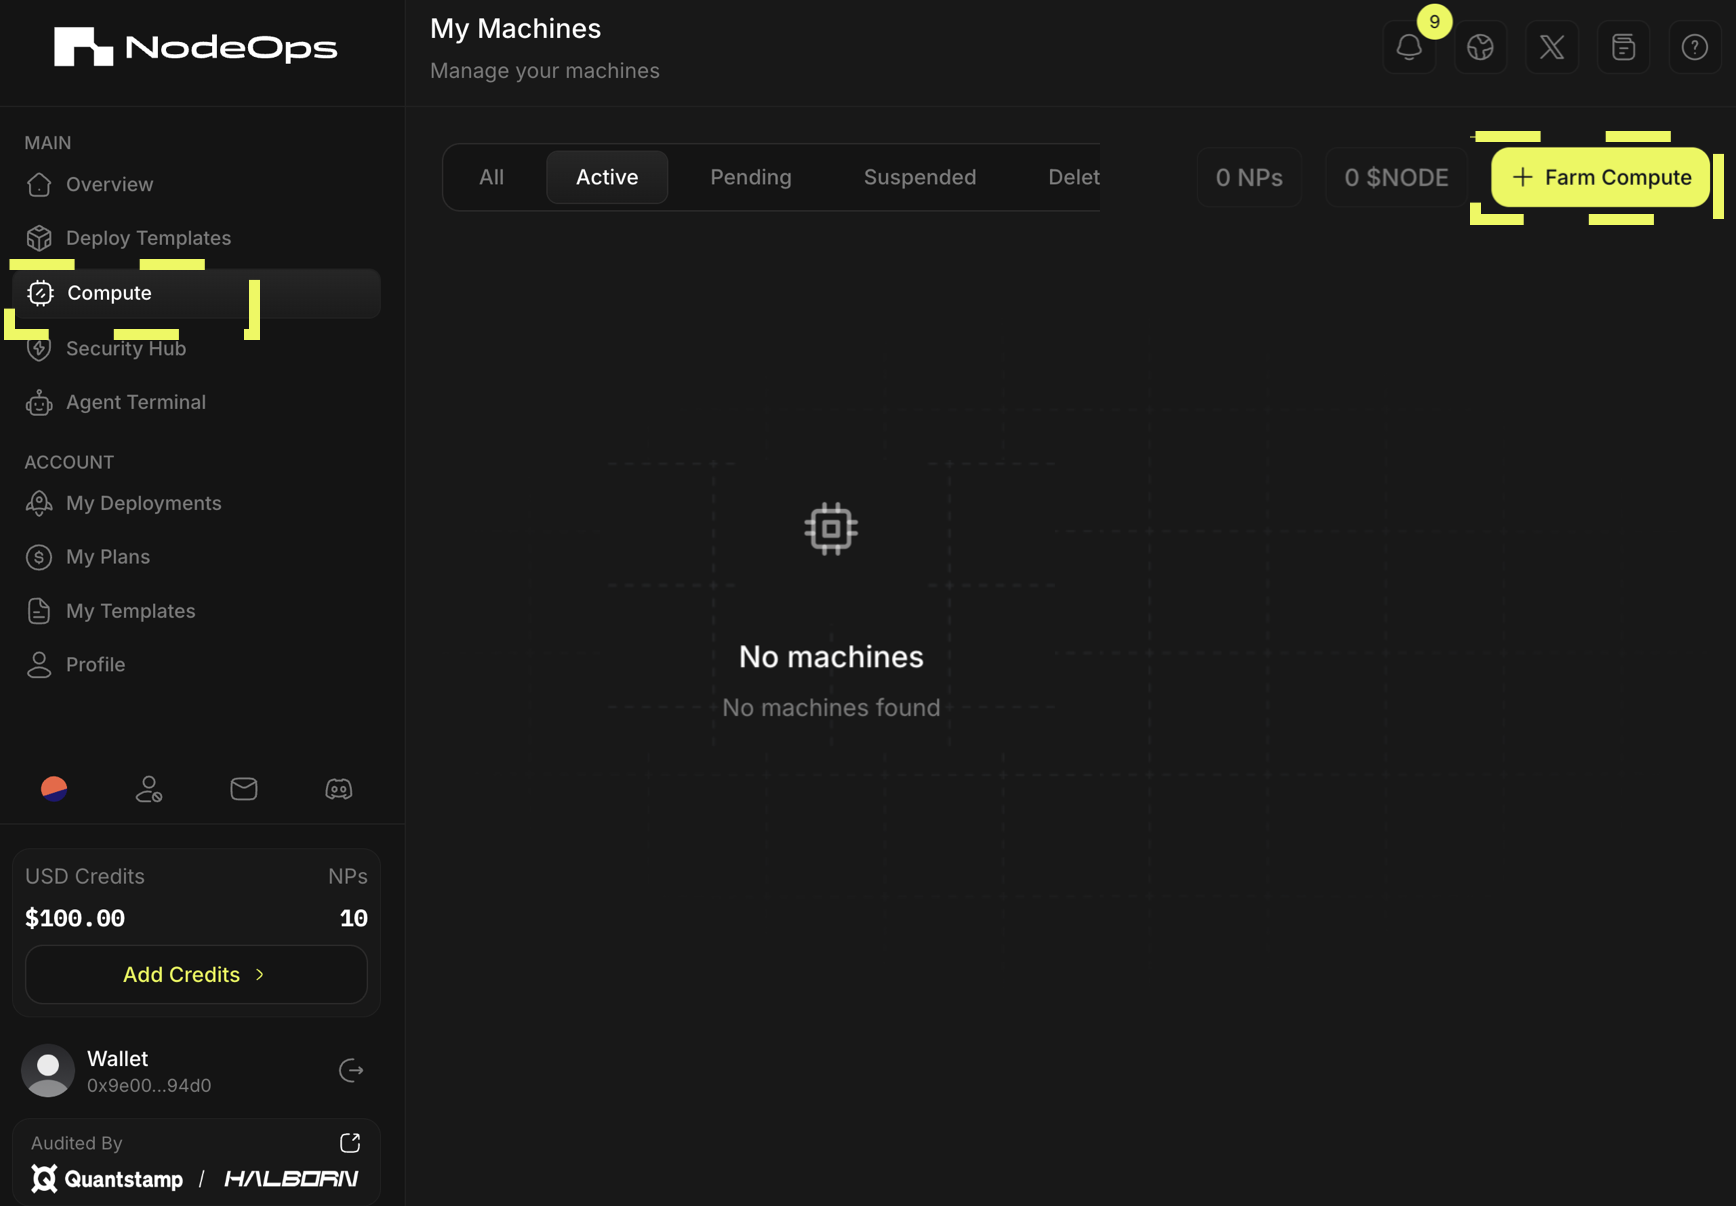
Task: Click the NodeOps logo
Action: (195, 46)
